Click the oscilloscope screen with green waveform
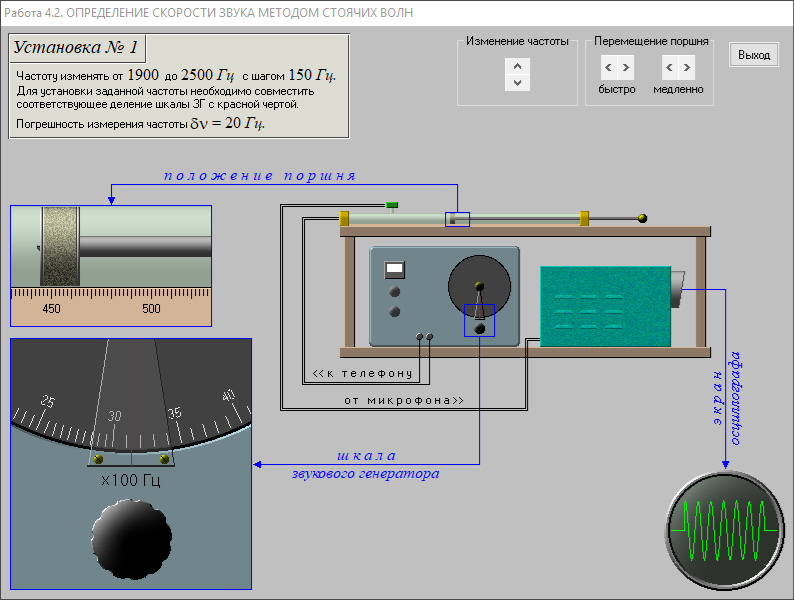The width and height of the screenshot is (794, 600). pyautogui.click(x=725, y=524)
